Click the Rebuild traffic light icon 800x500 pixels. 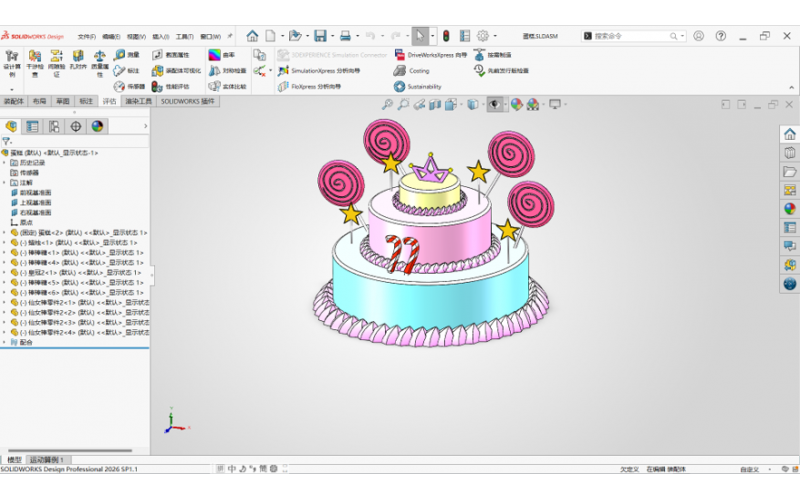[x=446, y=36]
